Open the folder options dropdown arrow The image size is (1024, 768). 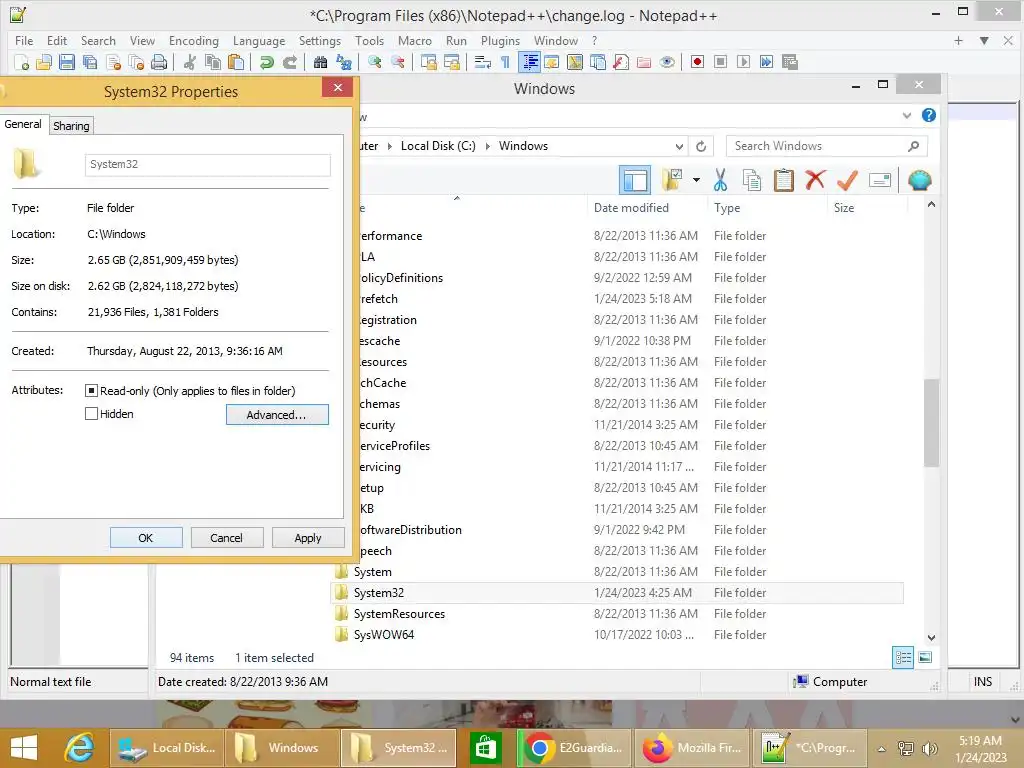[x=696, y=180]
